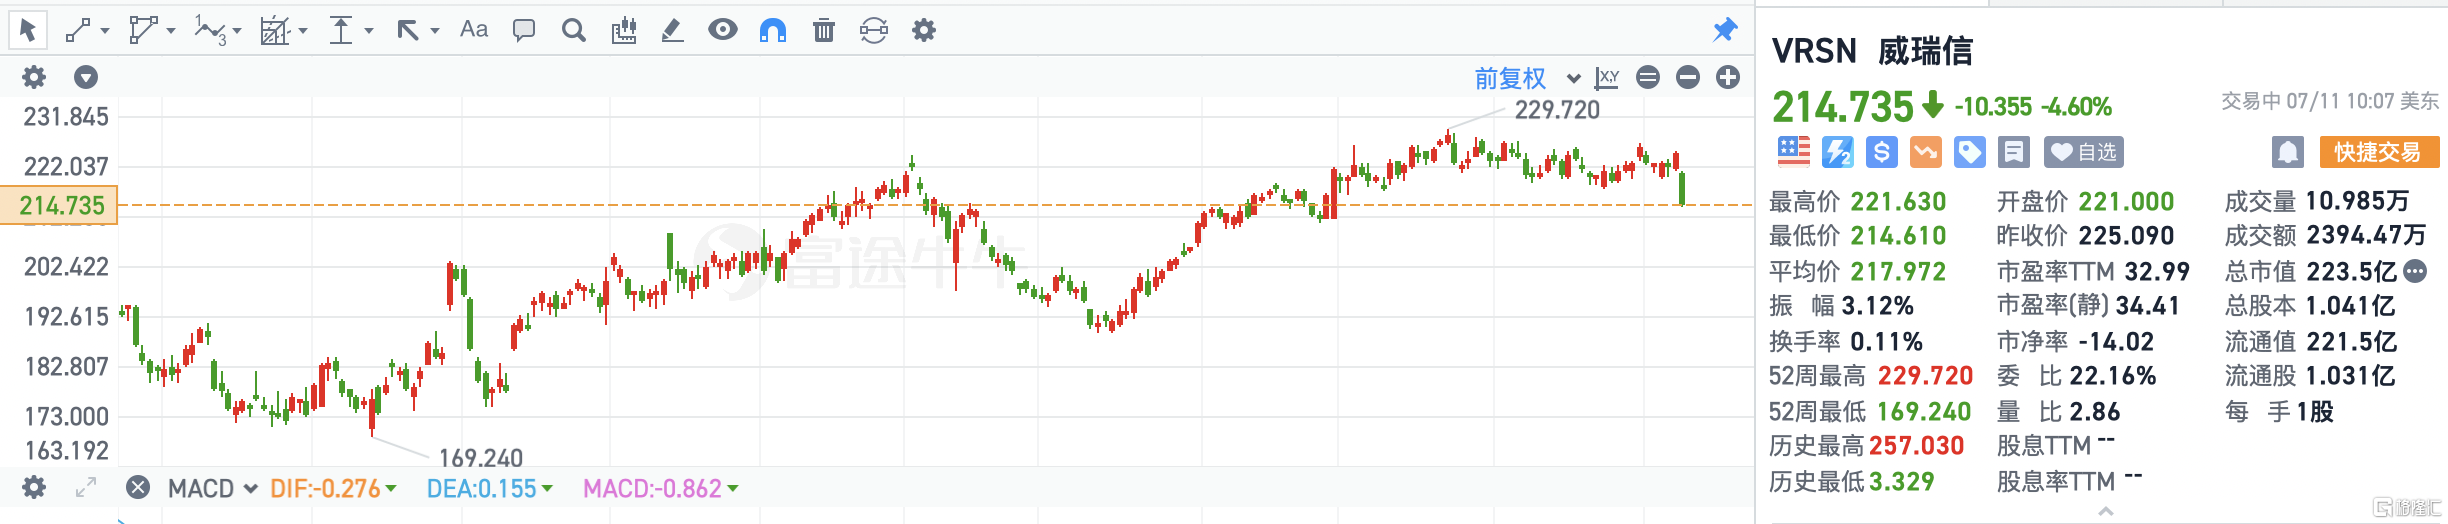Click the US flag market icon
2448x524 pixels.
[1794, 151]
